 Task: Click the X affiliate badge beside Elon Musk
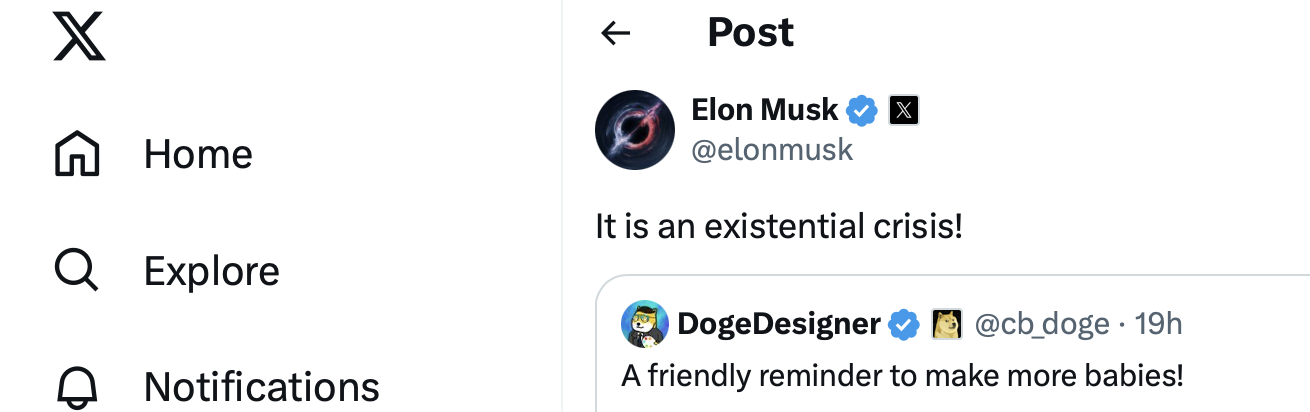[904, 110]
